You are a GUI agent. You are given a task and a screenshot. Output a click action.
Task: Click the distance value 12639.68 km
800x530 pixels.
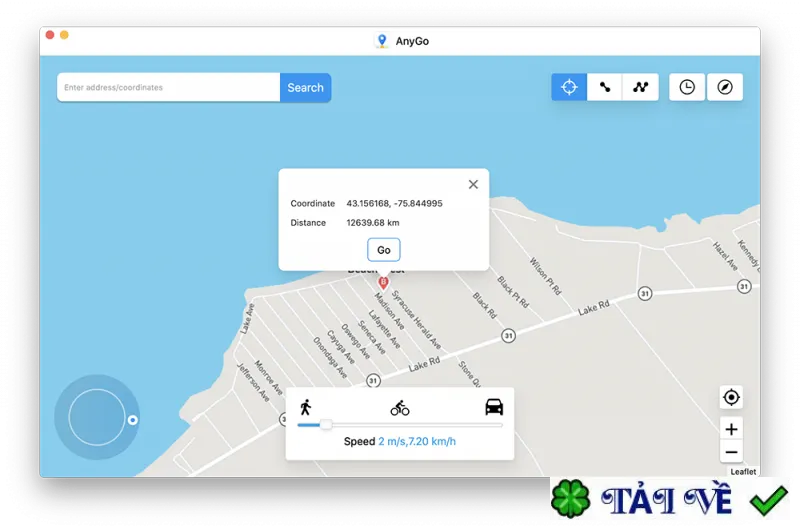point(373,223)
